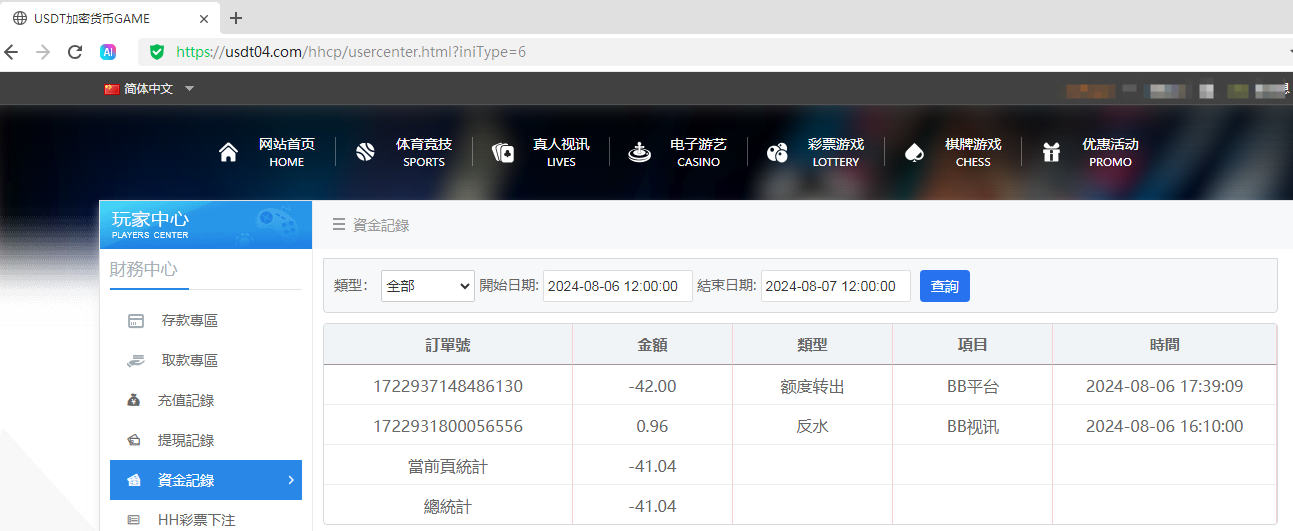Screen dimensions: 1293x531
Task: Expand the 資金記錄 sidebar chevron arrow
Action: pyautogui.click(x=291, y=480)
